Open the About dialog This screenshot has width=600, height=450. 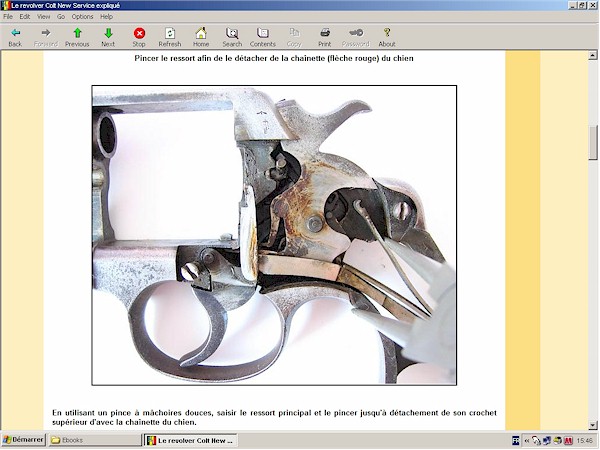click(387, 37)
